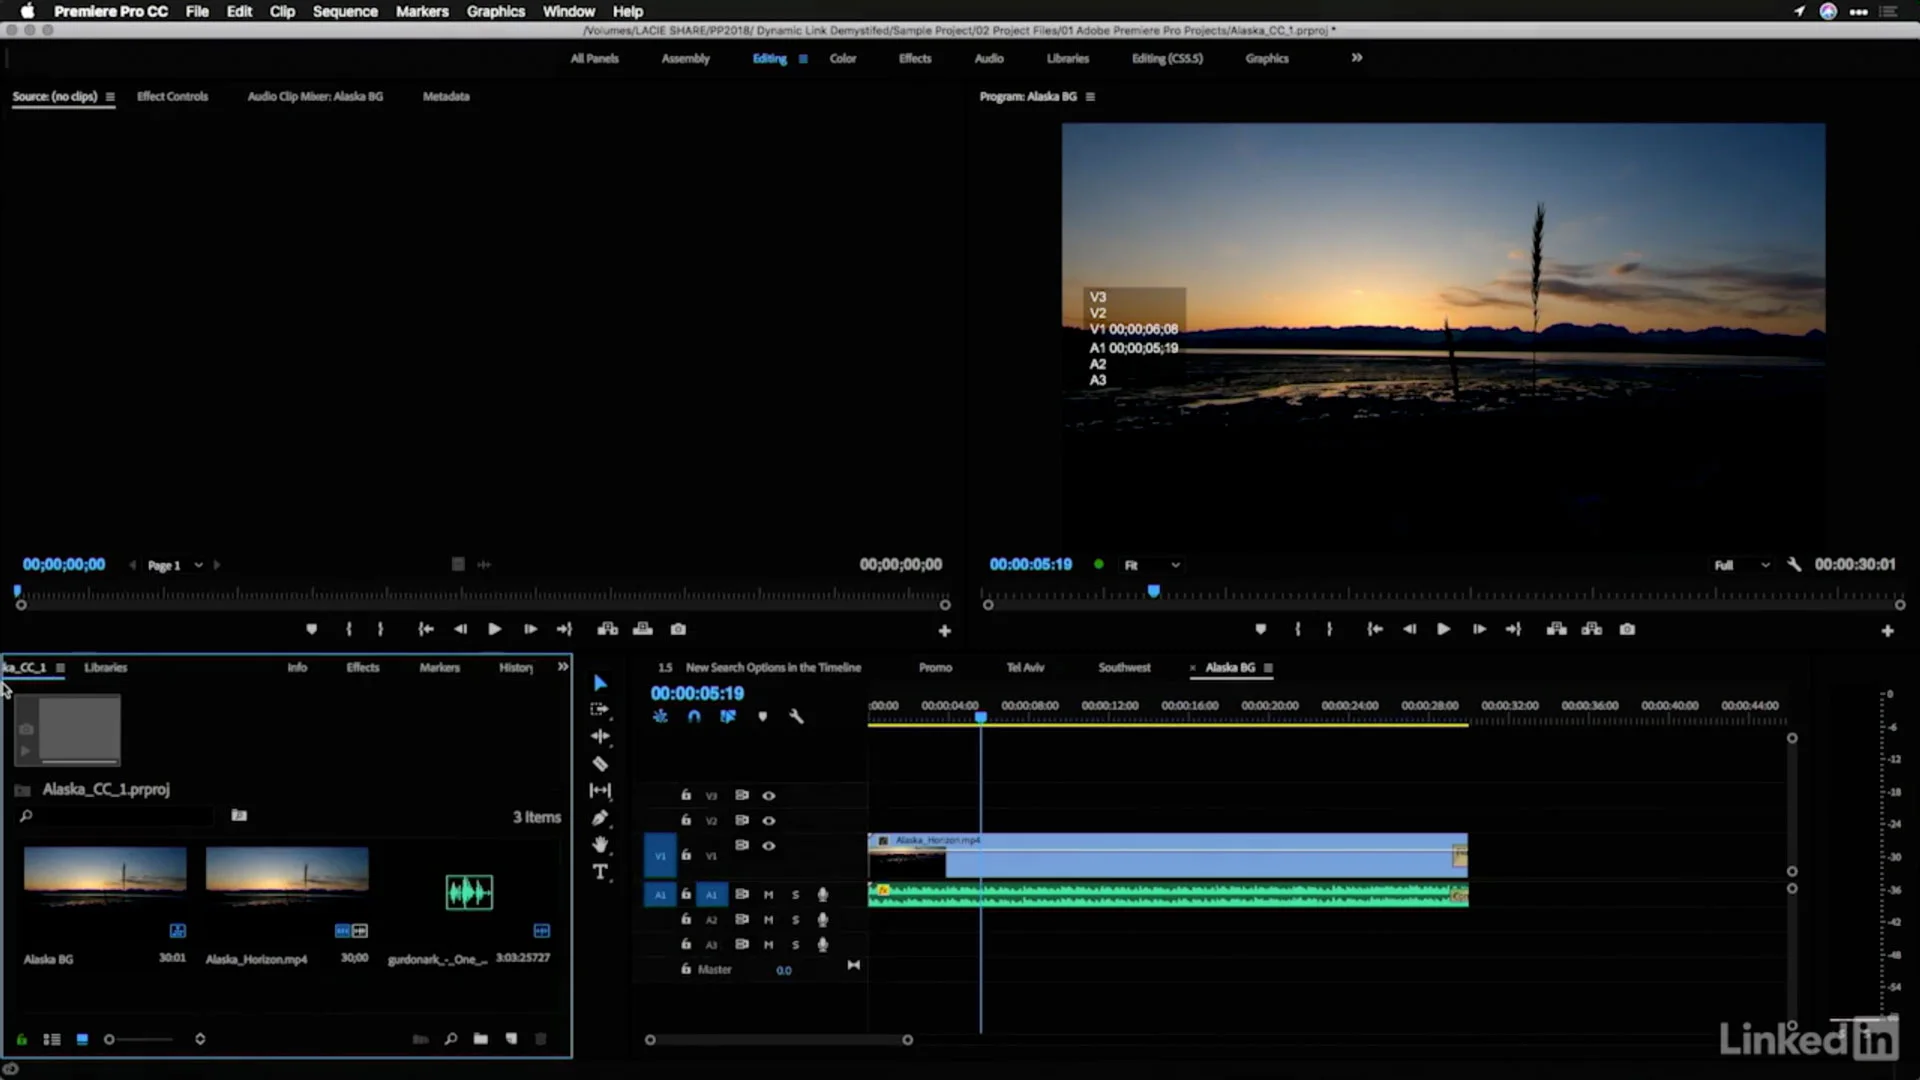Image resolution: width=1920 pixels, height=1080 pixels.
Task: Open Source monitor Page 1 dropdown
Action: tap(175, 565)
